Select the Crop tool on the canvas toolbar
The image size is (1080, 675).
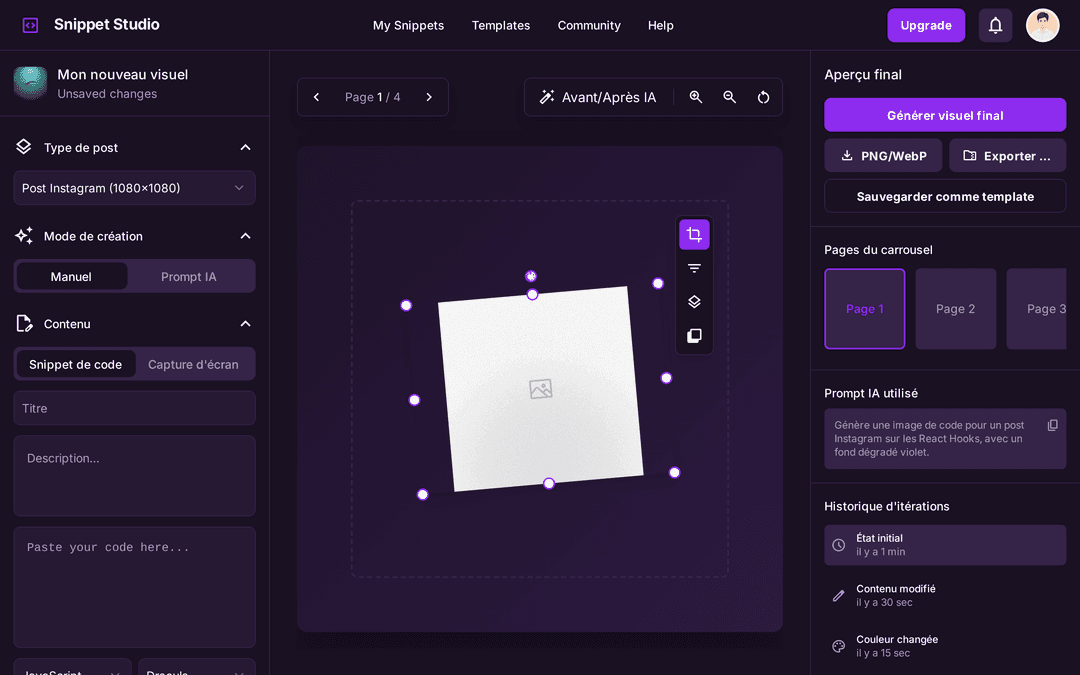pyautogui.click(x=694, y=233)
